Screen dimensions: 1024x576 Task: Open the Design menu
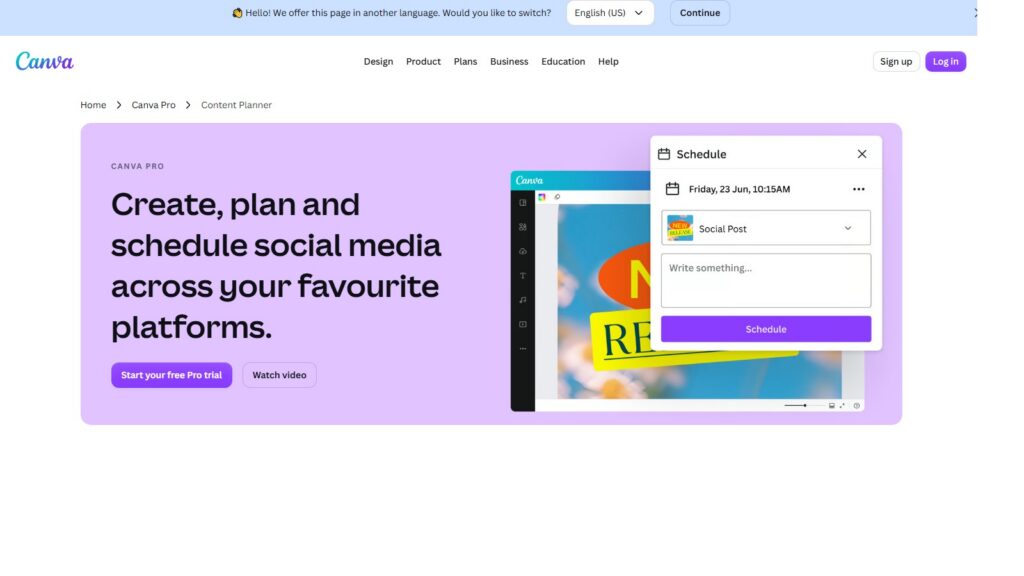tap(378, 61)
